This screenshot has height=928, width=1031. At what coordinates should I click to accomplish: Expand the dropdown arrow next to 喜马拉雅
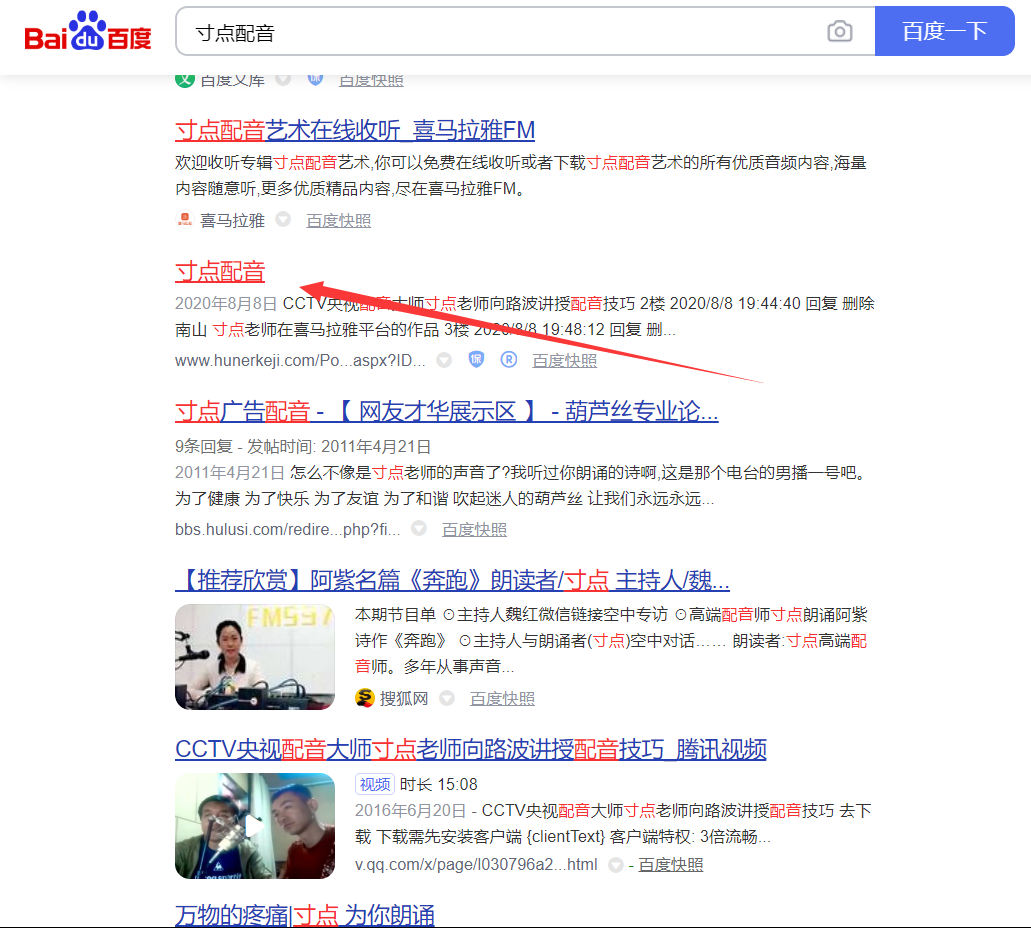click(x=283, y=220)
